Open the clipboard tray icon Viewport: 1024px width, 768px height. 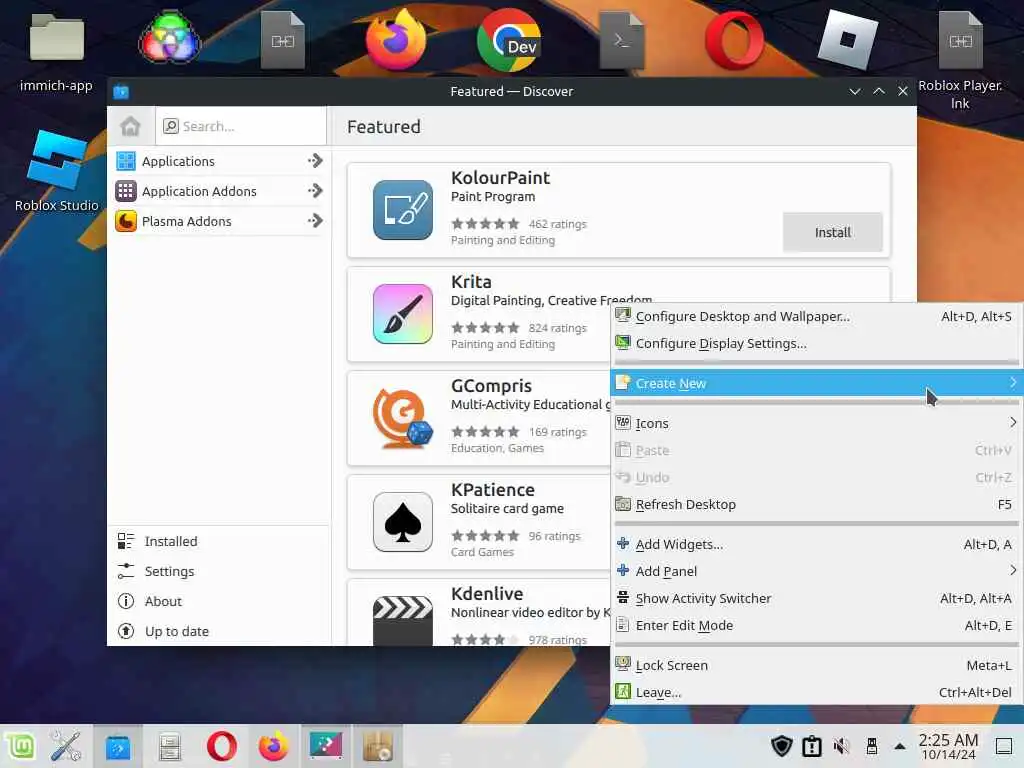coord(811,746)
